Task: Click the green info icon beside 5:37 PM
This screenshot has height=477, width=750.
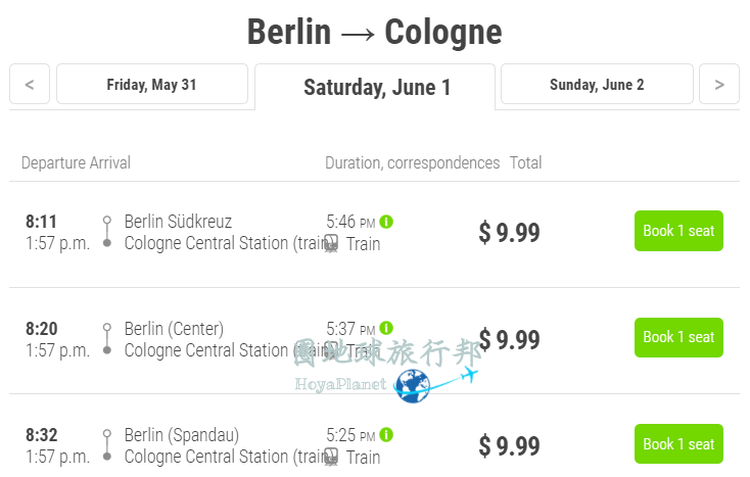Action: [x=386, y=328]
